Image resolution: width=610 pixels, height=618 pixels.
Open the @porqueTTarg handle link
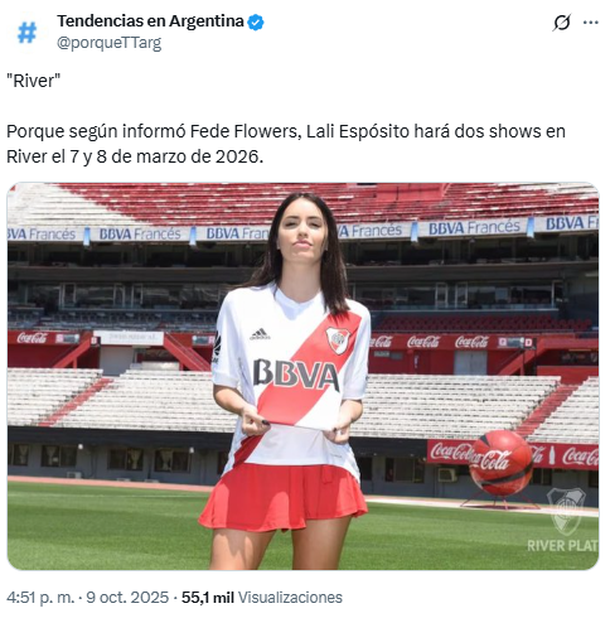tap(109, 43)
